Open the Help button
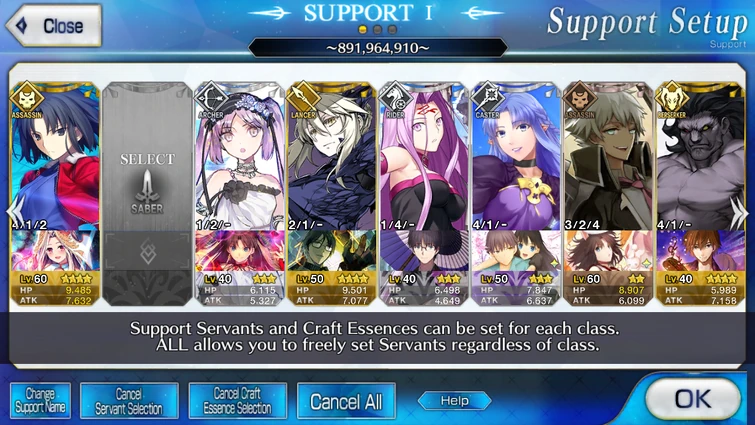 (455, 400)
